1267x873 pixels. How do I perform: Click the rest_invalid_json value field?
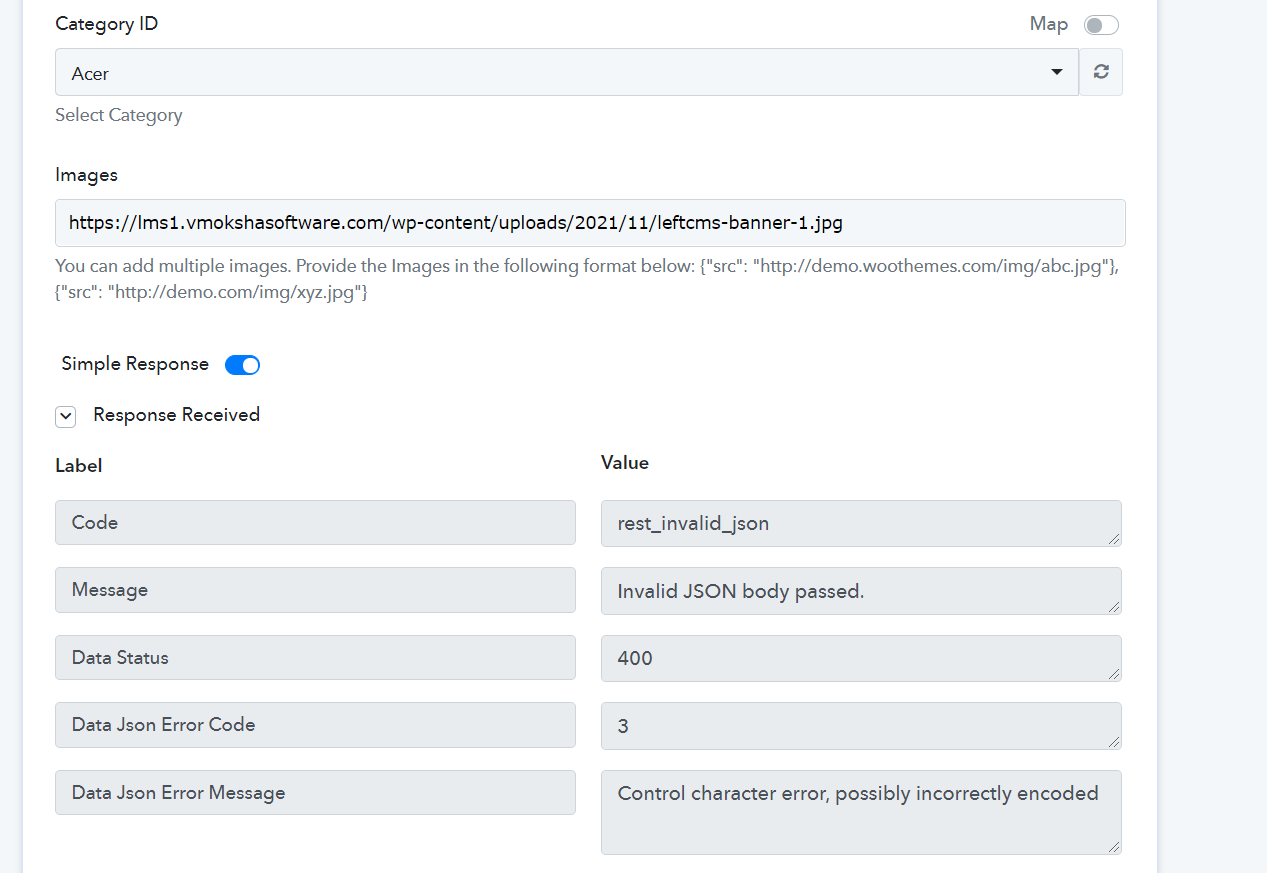861,523
